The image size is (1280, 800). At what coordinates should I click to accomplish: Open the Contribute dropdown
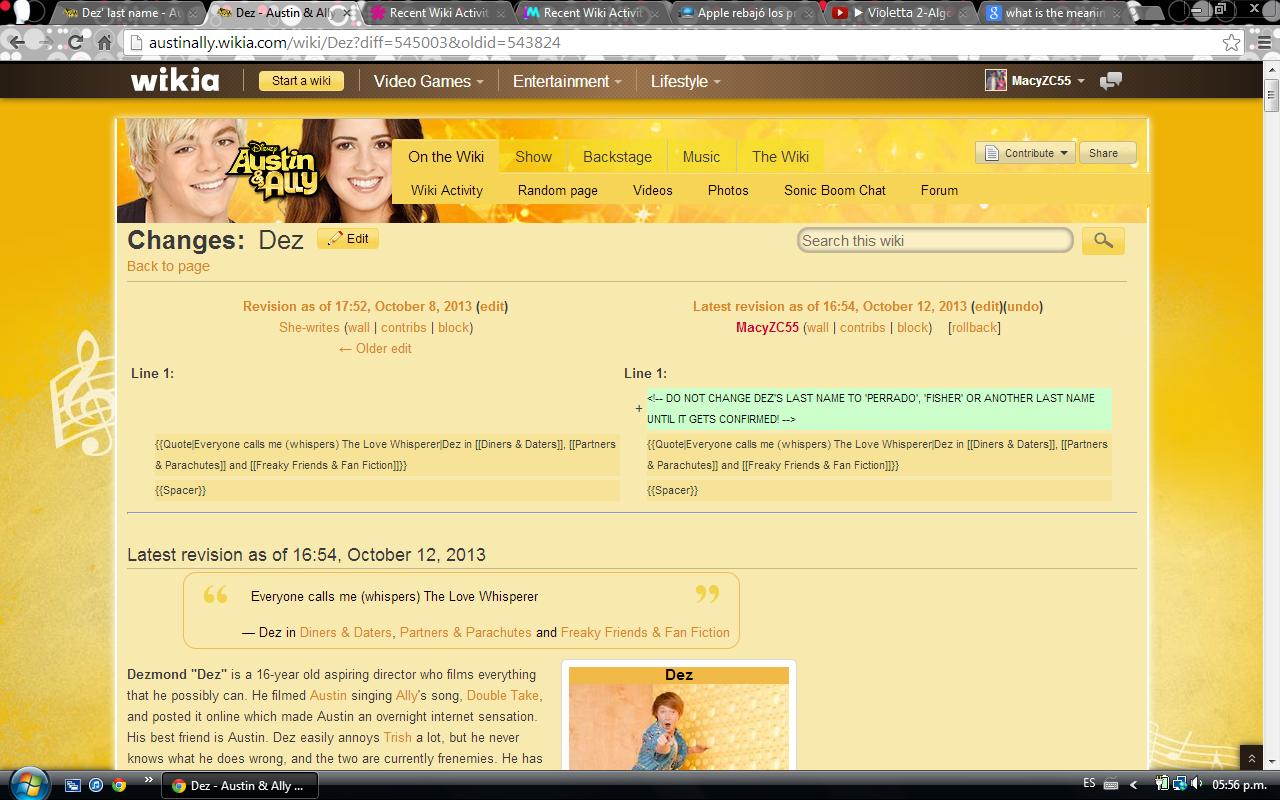coord(1025,153)
